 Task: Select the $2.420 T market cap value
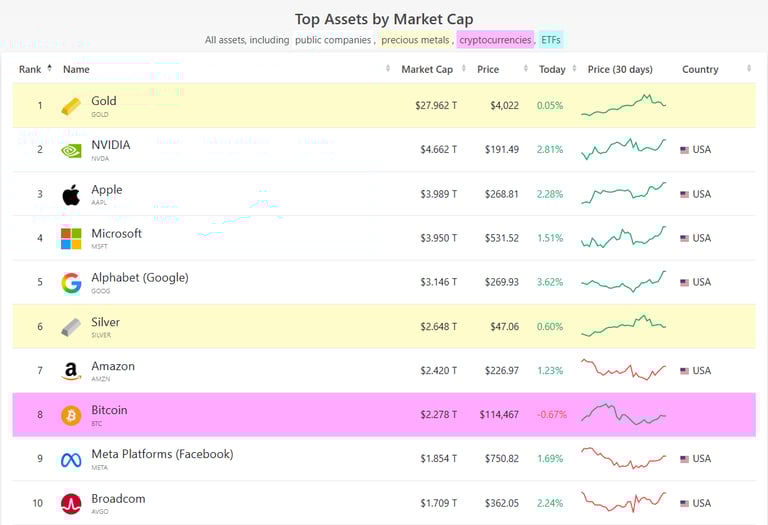tap(438, 371)
